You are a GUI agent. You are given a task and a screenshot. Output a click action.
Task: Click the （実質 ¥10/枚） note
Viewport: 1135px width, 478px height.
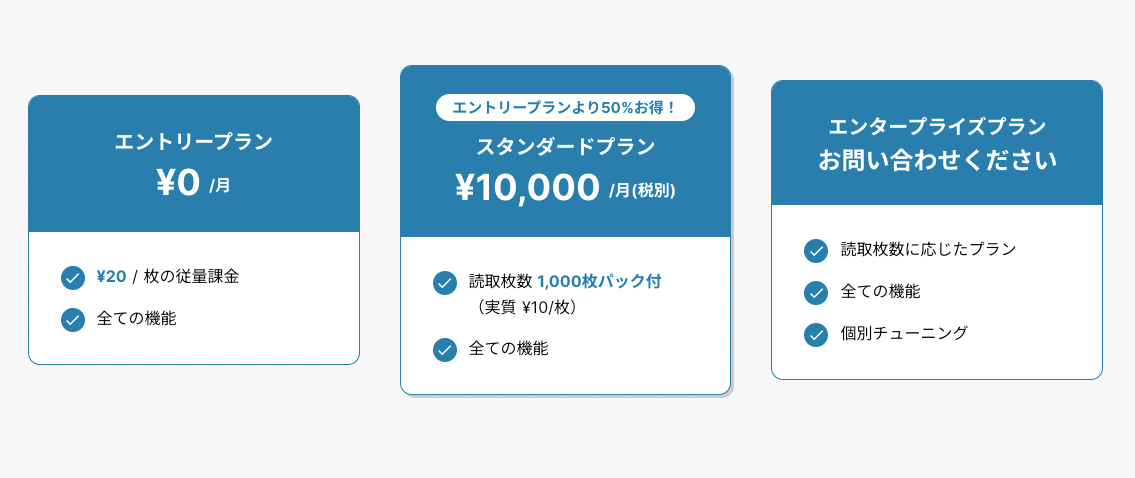click(527, 308)
